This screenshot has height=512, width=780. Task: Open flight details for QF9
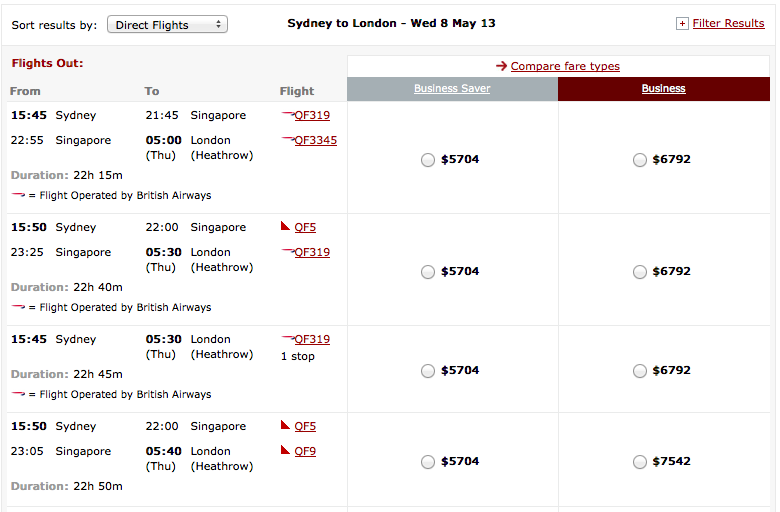pos(305,451)
